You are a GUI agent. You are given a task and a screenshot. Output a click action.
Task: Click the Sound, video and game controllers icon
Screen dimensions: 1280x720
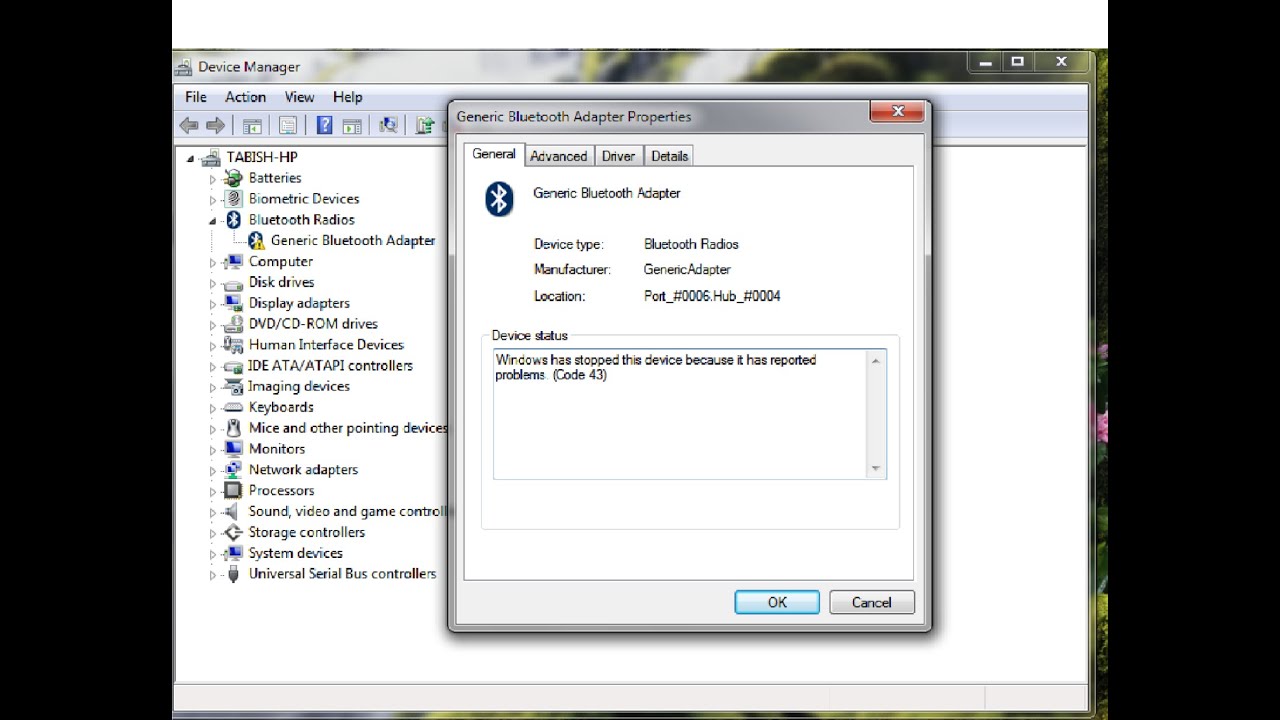[233, 511]
